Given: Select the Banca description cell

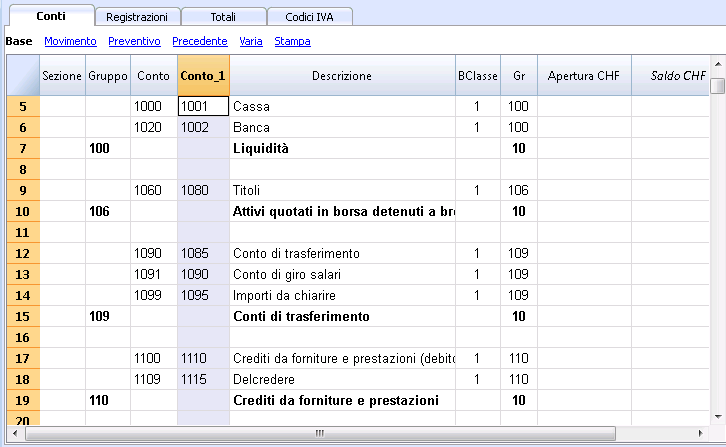Looking at the screenshot, I should (342, 127).
